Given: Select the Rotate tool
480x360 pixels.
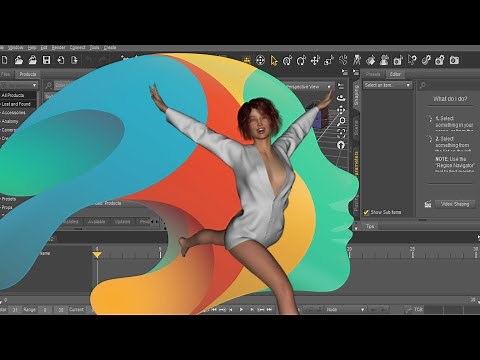Looking at the screenshot, I should point(287,61).
